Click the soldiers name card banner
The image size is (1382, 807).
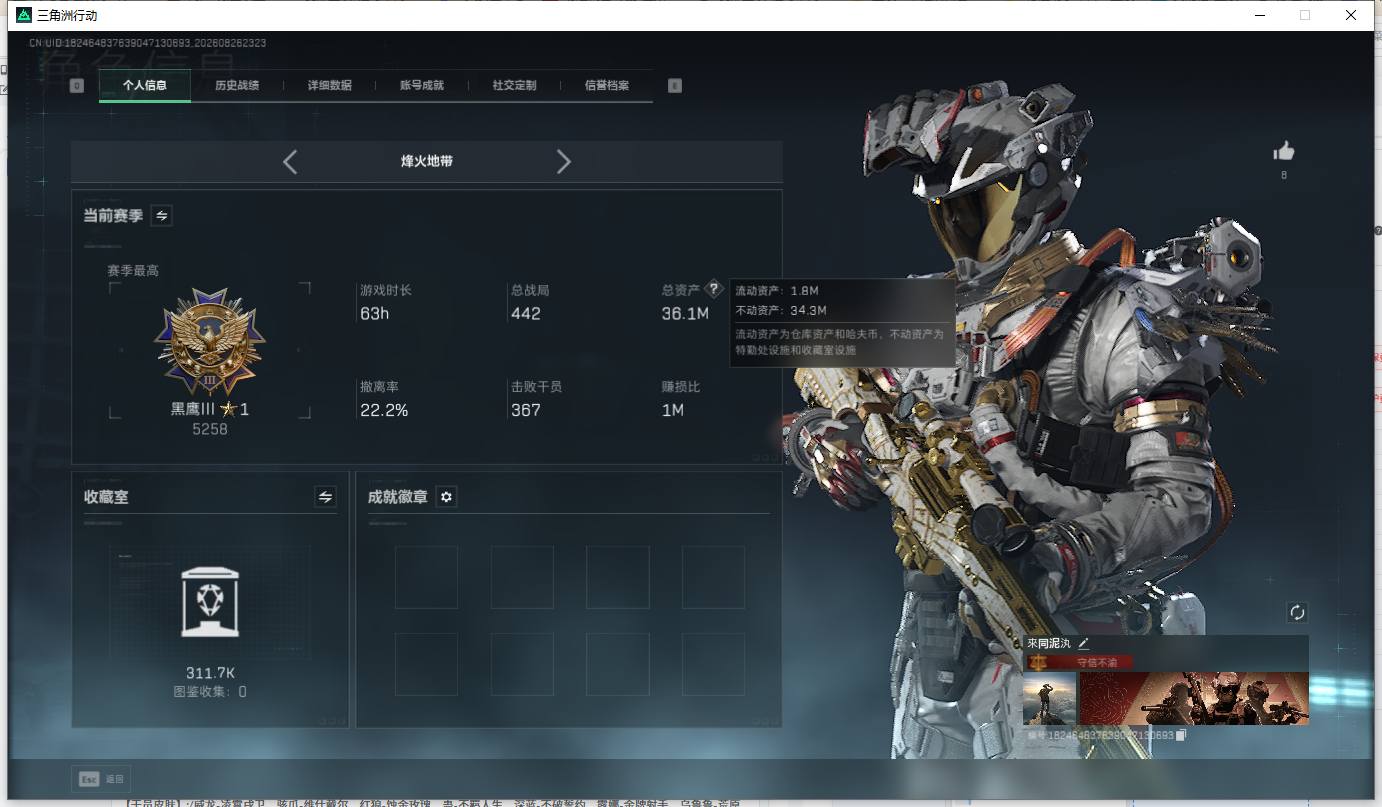tap(1194, 698)
